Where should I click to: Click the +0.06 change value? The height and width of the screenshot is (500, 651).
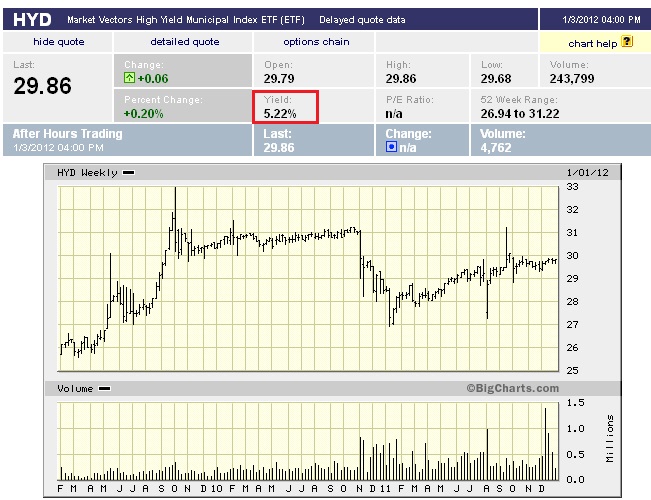point(153,78)
